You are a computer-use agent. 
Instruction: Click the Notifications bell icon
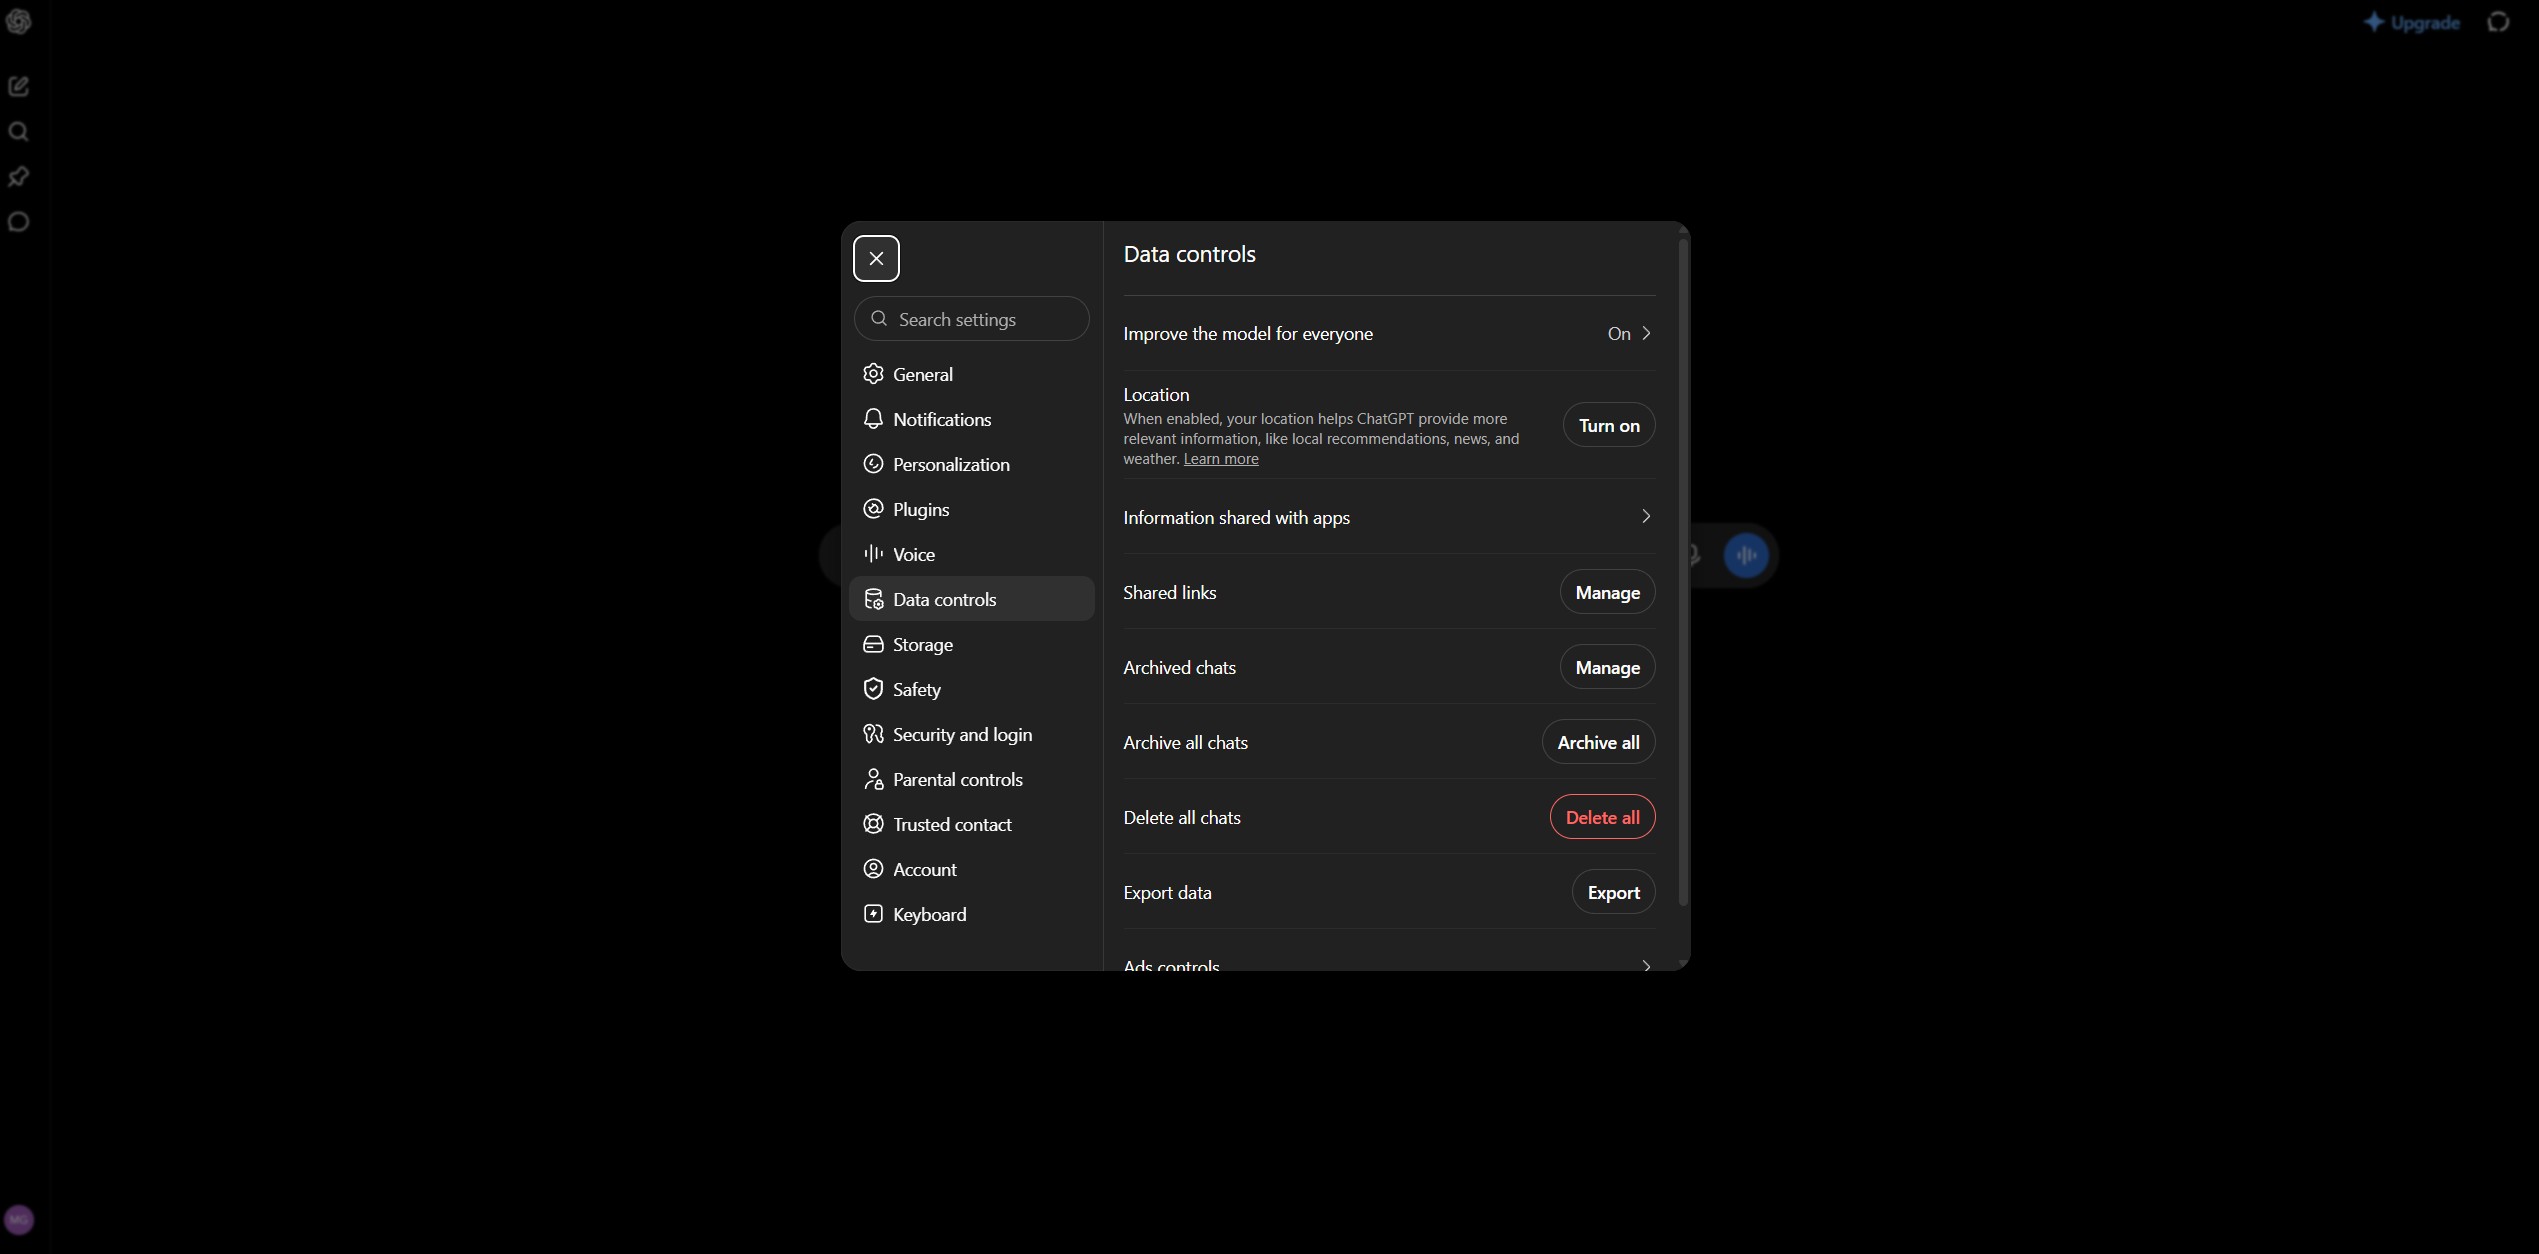(x=873, y=419)
